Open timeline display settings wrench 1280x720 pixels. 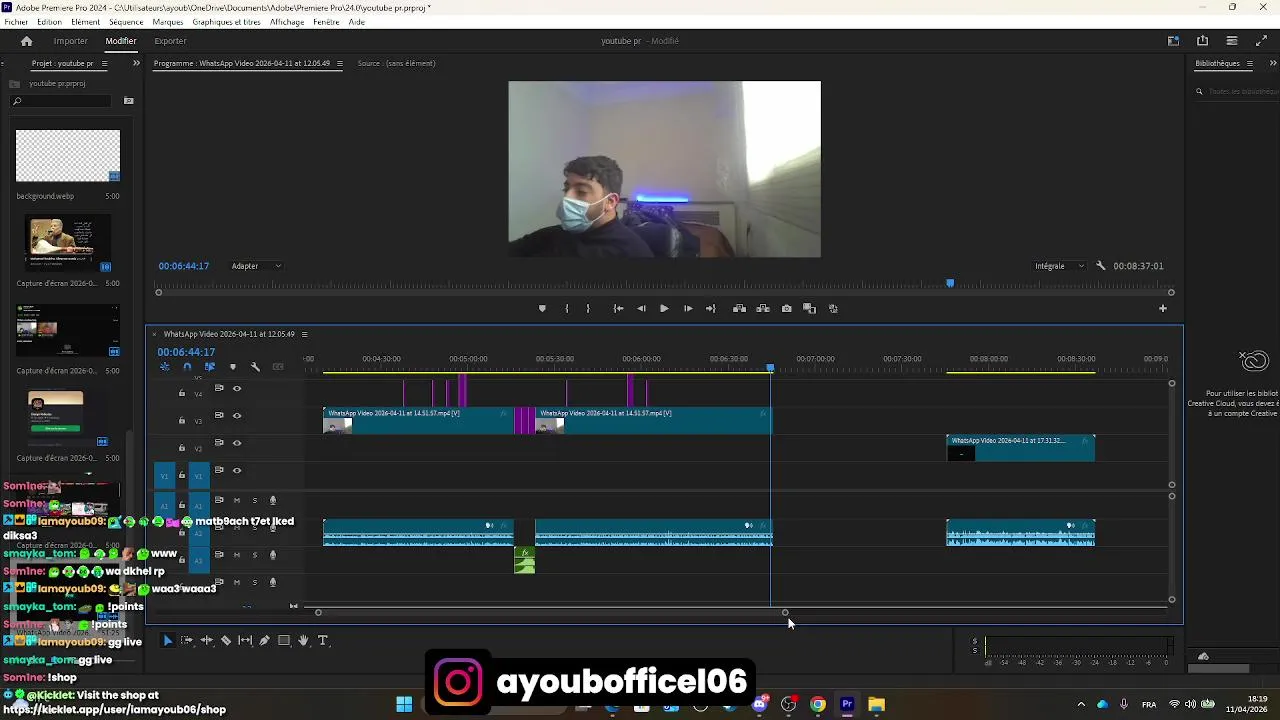coord(255,367)
